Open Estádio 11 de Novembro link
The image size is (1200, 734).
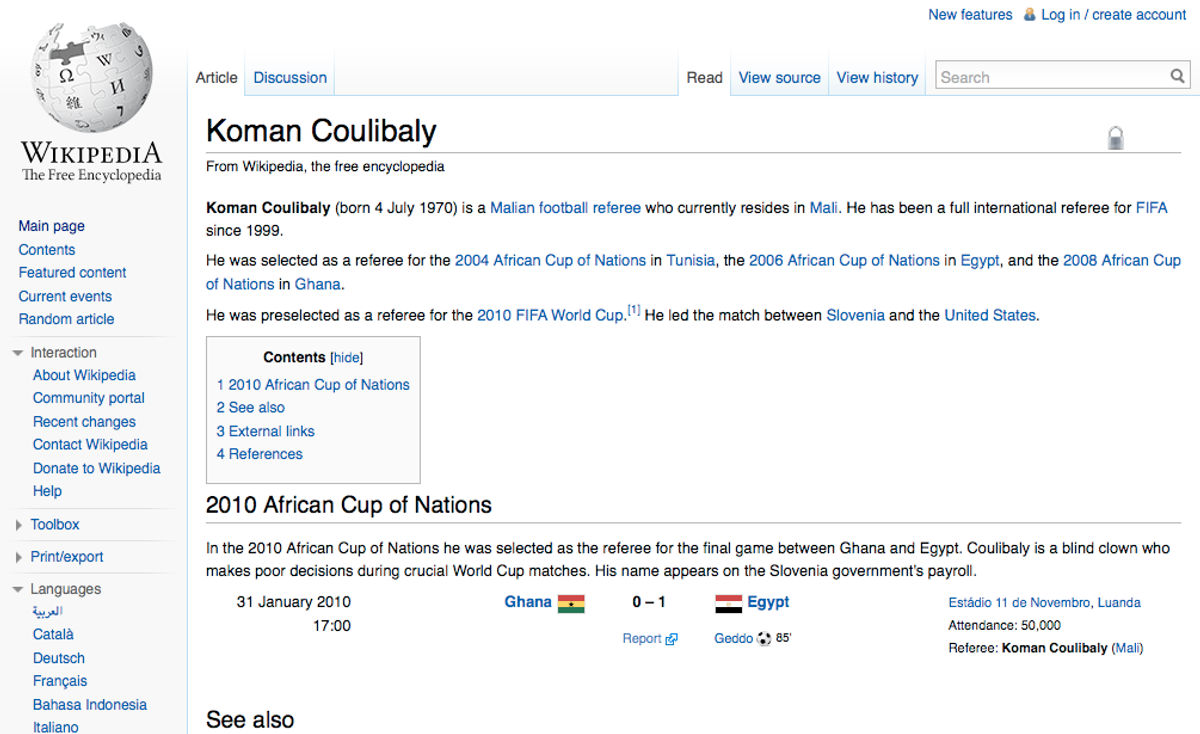[x=1019, y=603]
